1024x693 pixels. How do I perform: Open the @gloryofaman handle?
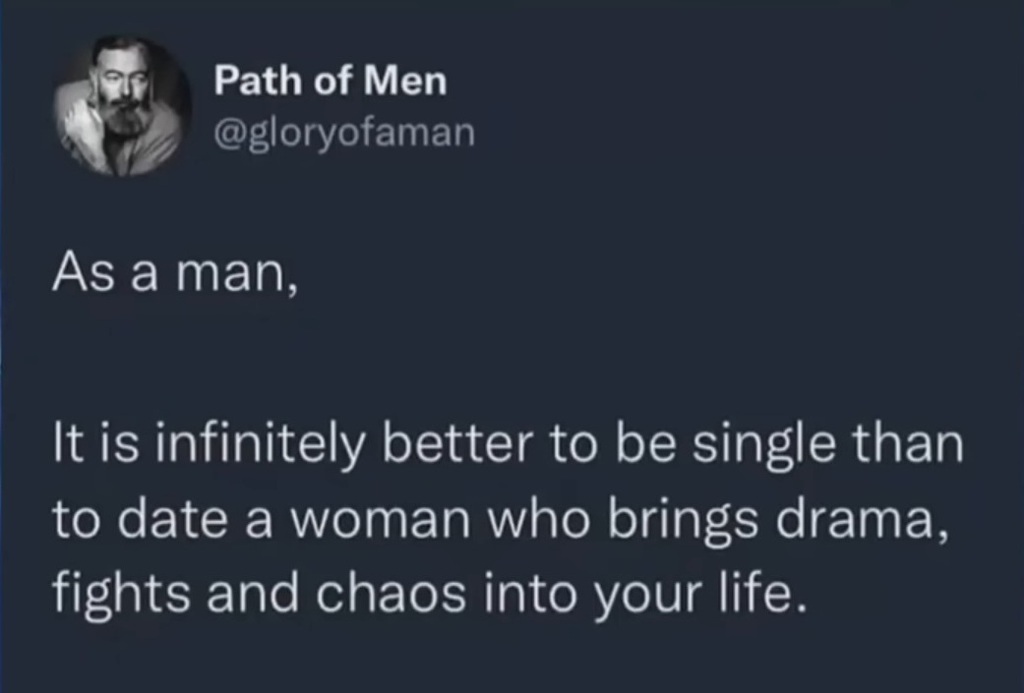point(344,133)
